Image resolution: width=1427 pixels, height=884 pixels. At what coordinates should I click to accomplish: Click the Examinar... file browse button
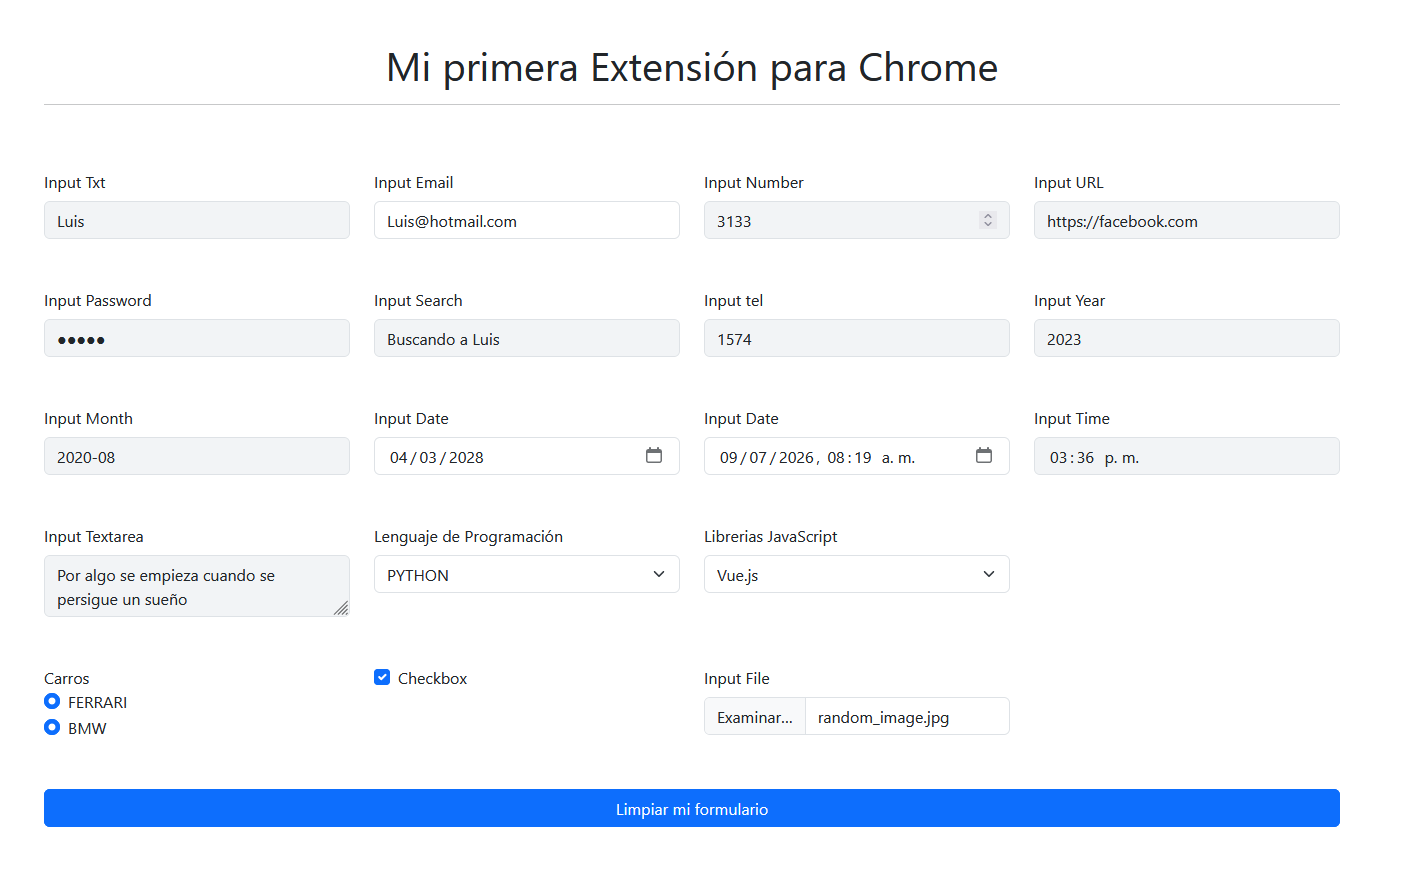(755, 716)
